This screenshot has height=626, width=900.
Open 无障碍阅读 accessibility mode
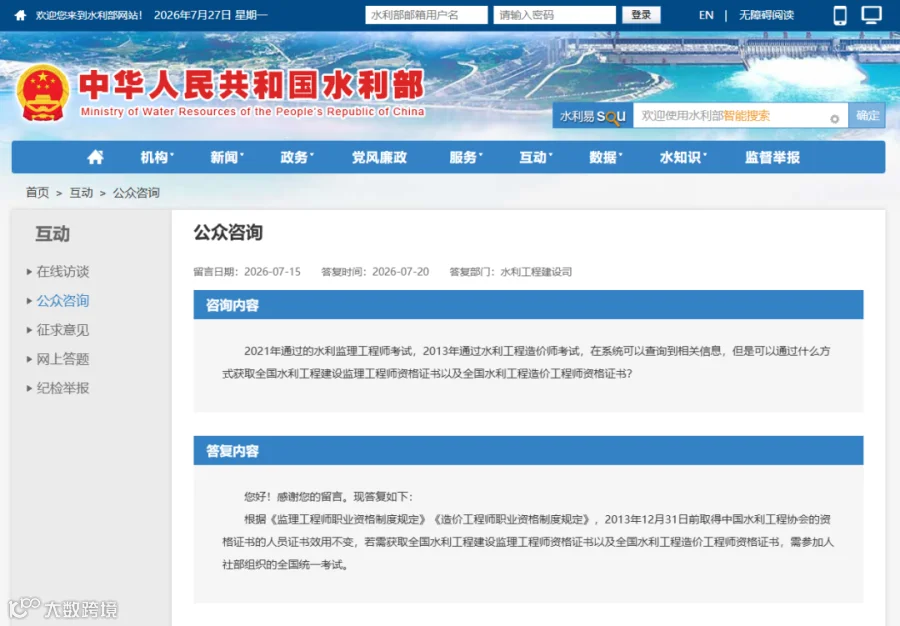coord(766,15)
